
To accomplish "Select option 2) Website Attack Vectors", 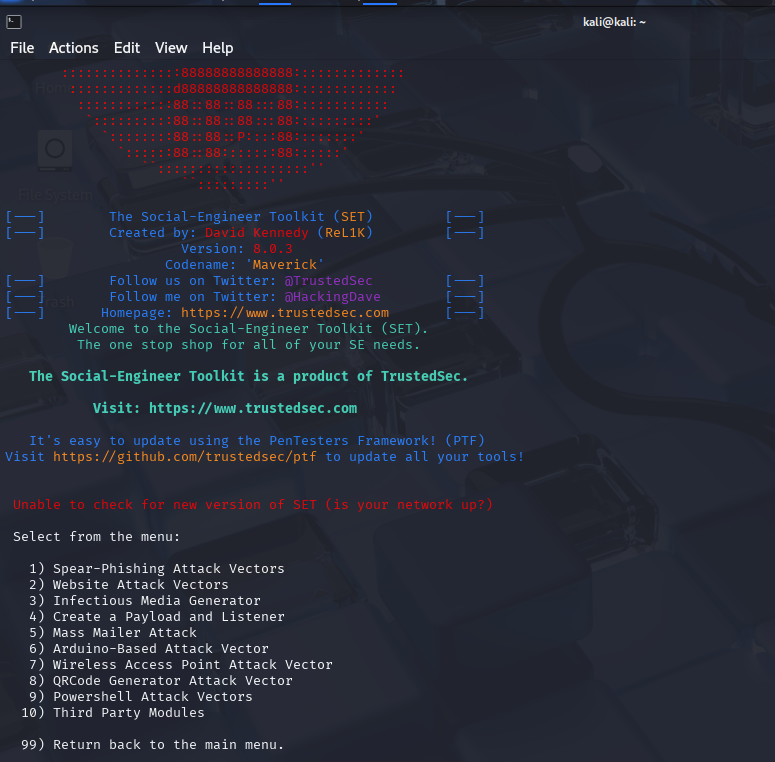I will pos(129,585).
